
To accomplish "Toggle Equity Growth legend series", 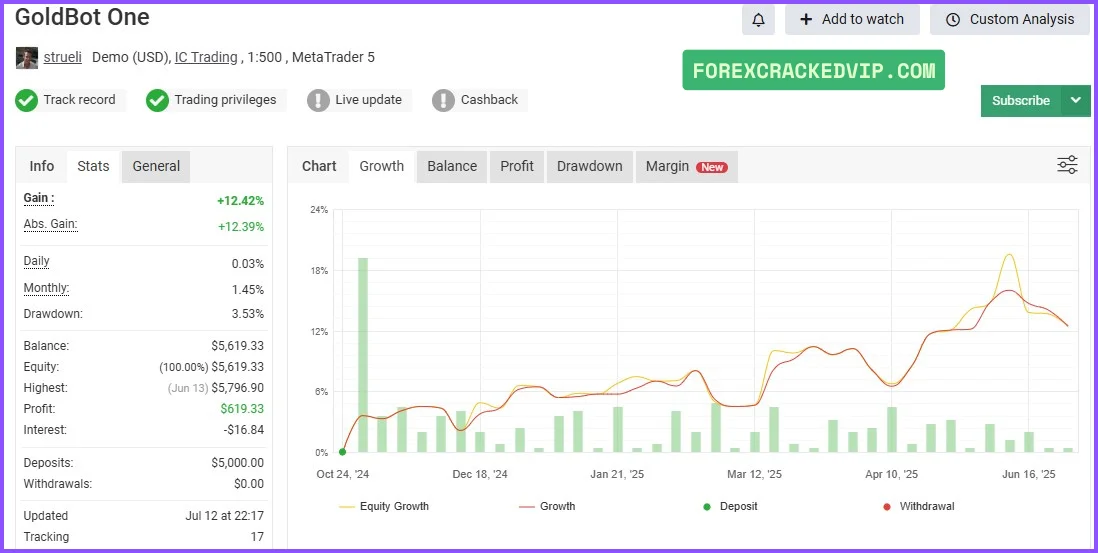I will pos(384,507).
